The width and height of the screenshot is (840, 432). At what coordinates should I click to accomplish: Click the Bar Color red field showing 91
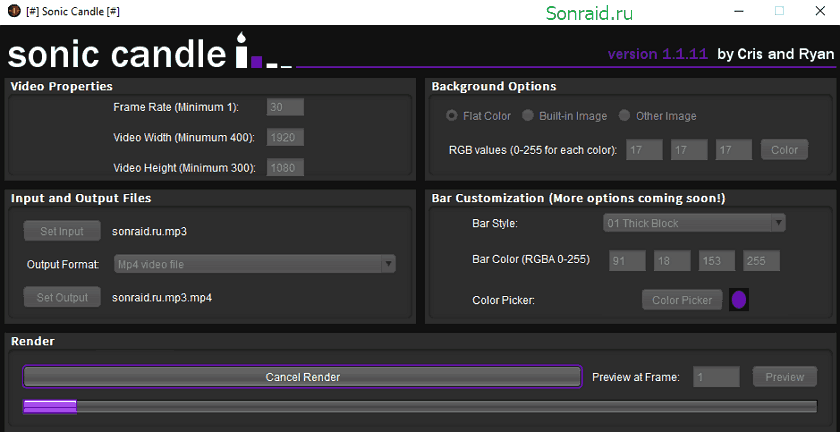pos(627,261)
